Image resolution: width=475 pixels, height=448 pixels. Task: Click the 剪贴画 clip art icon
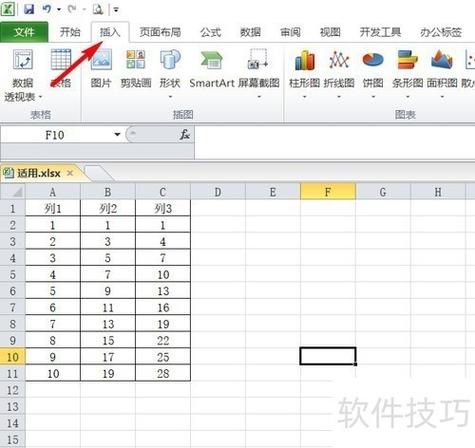coord(136,59)
